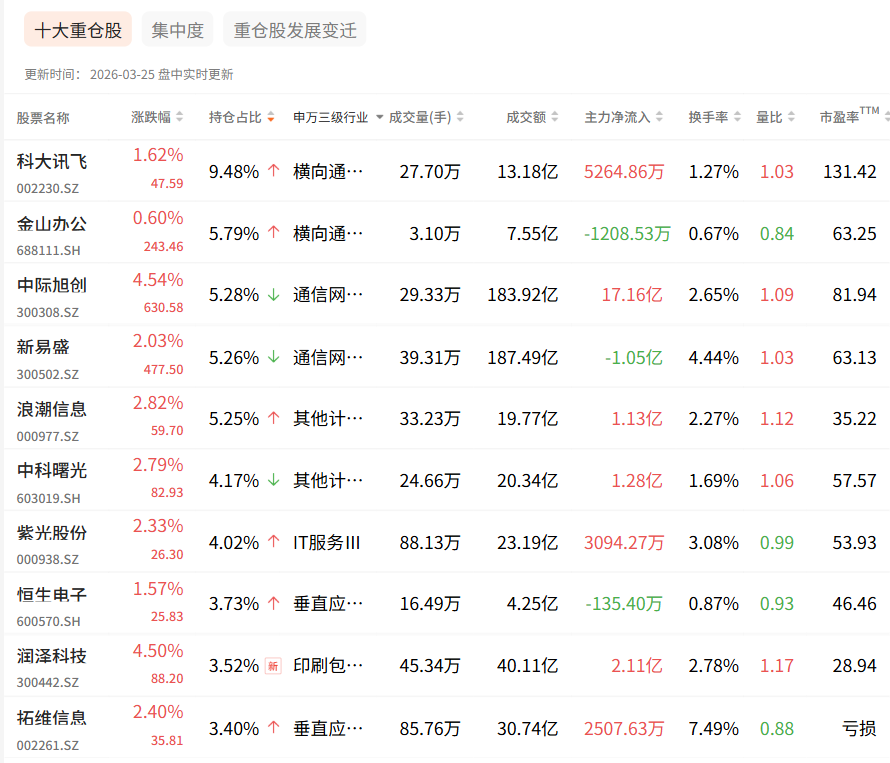
Task: Click stock code 300308.SZ
Action: (x=48, y=312)
